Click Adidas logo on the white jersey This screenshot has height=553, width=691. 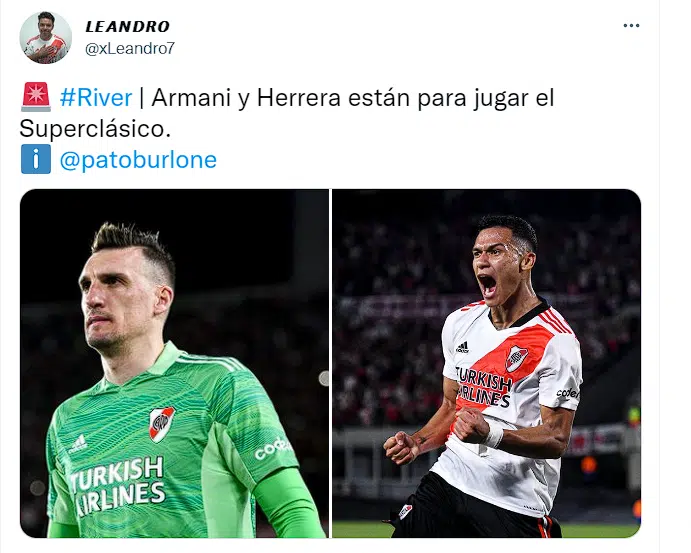tap(462, 347)
